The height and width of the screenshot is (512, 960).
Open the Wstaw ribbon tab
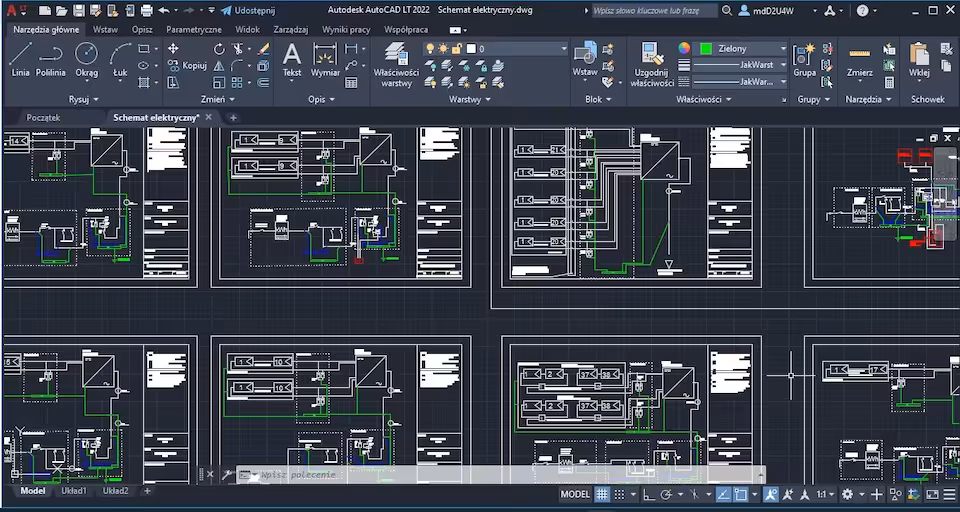tap(105, 29)
